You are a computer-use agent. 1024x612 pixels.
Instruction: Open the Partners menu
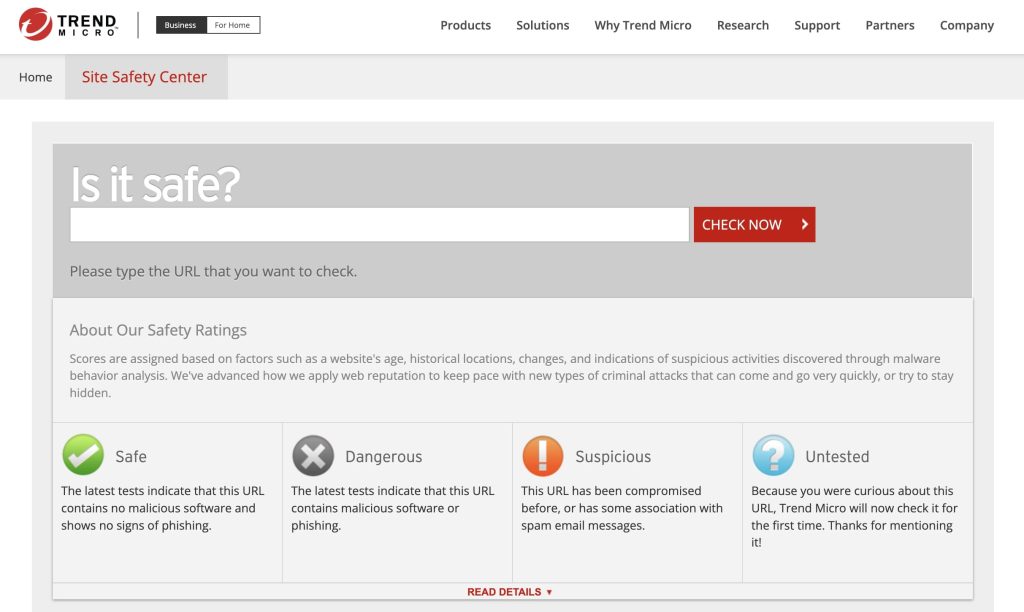click(x=889, y=25)
